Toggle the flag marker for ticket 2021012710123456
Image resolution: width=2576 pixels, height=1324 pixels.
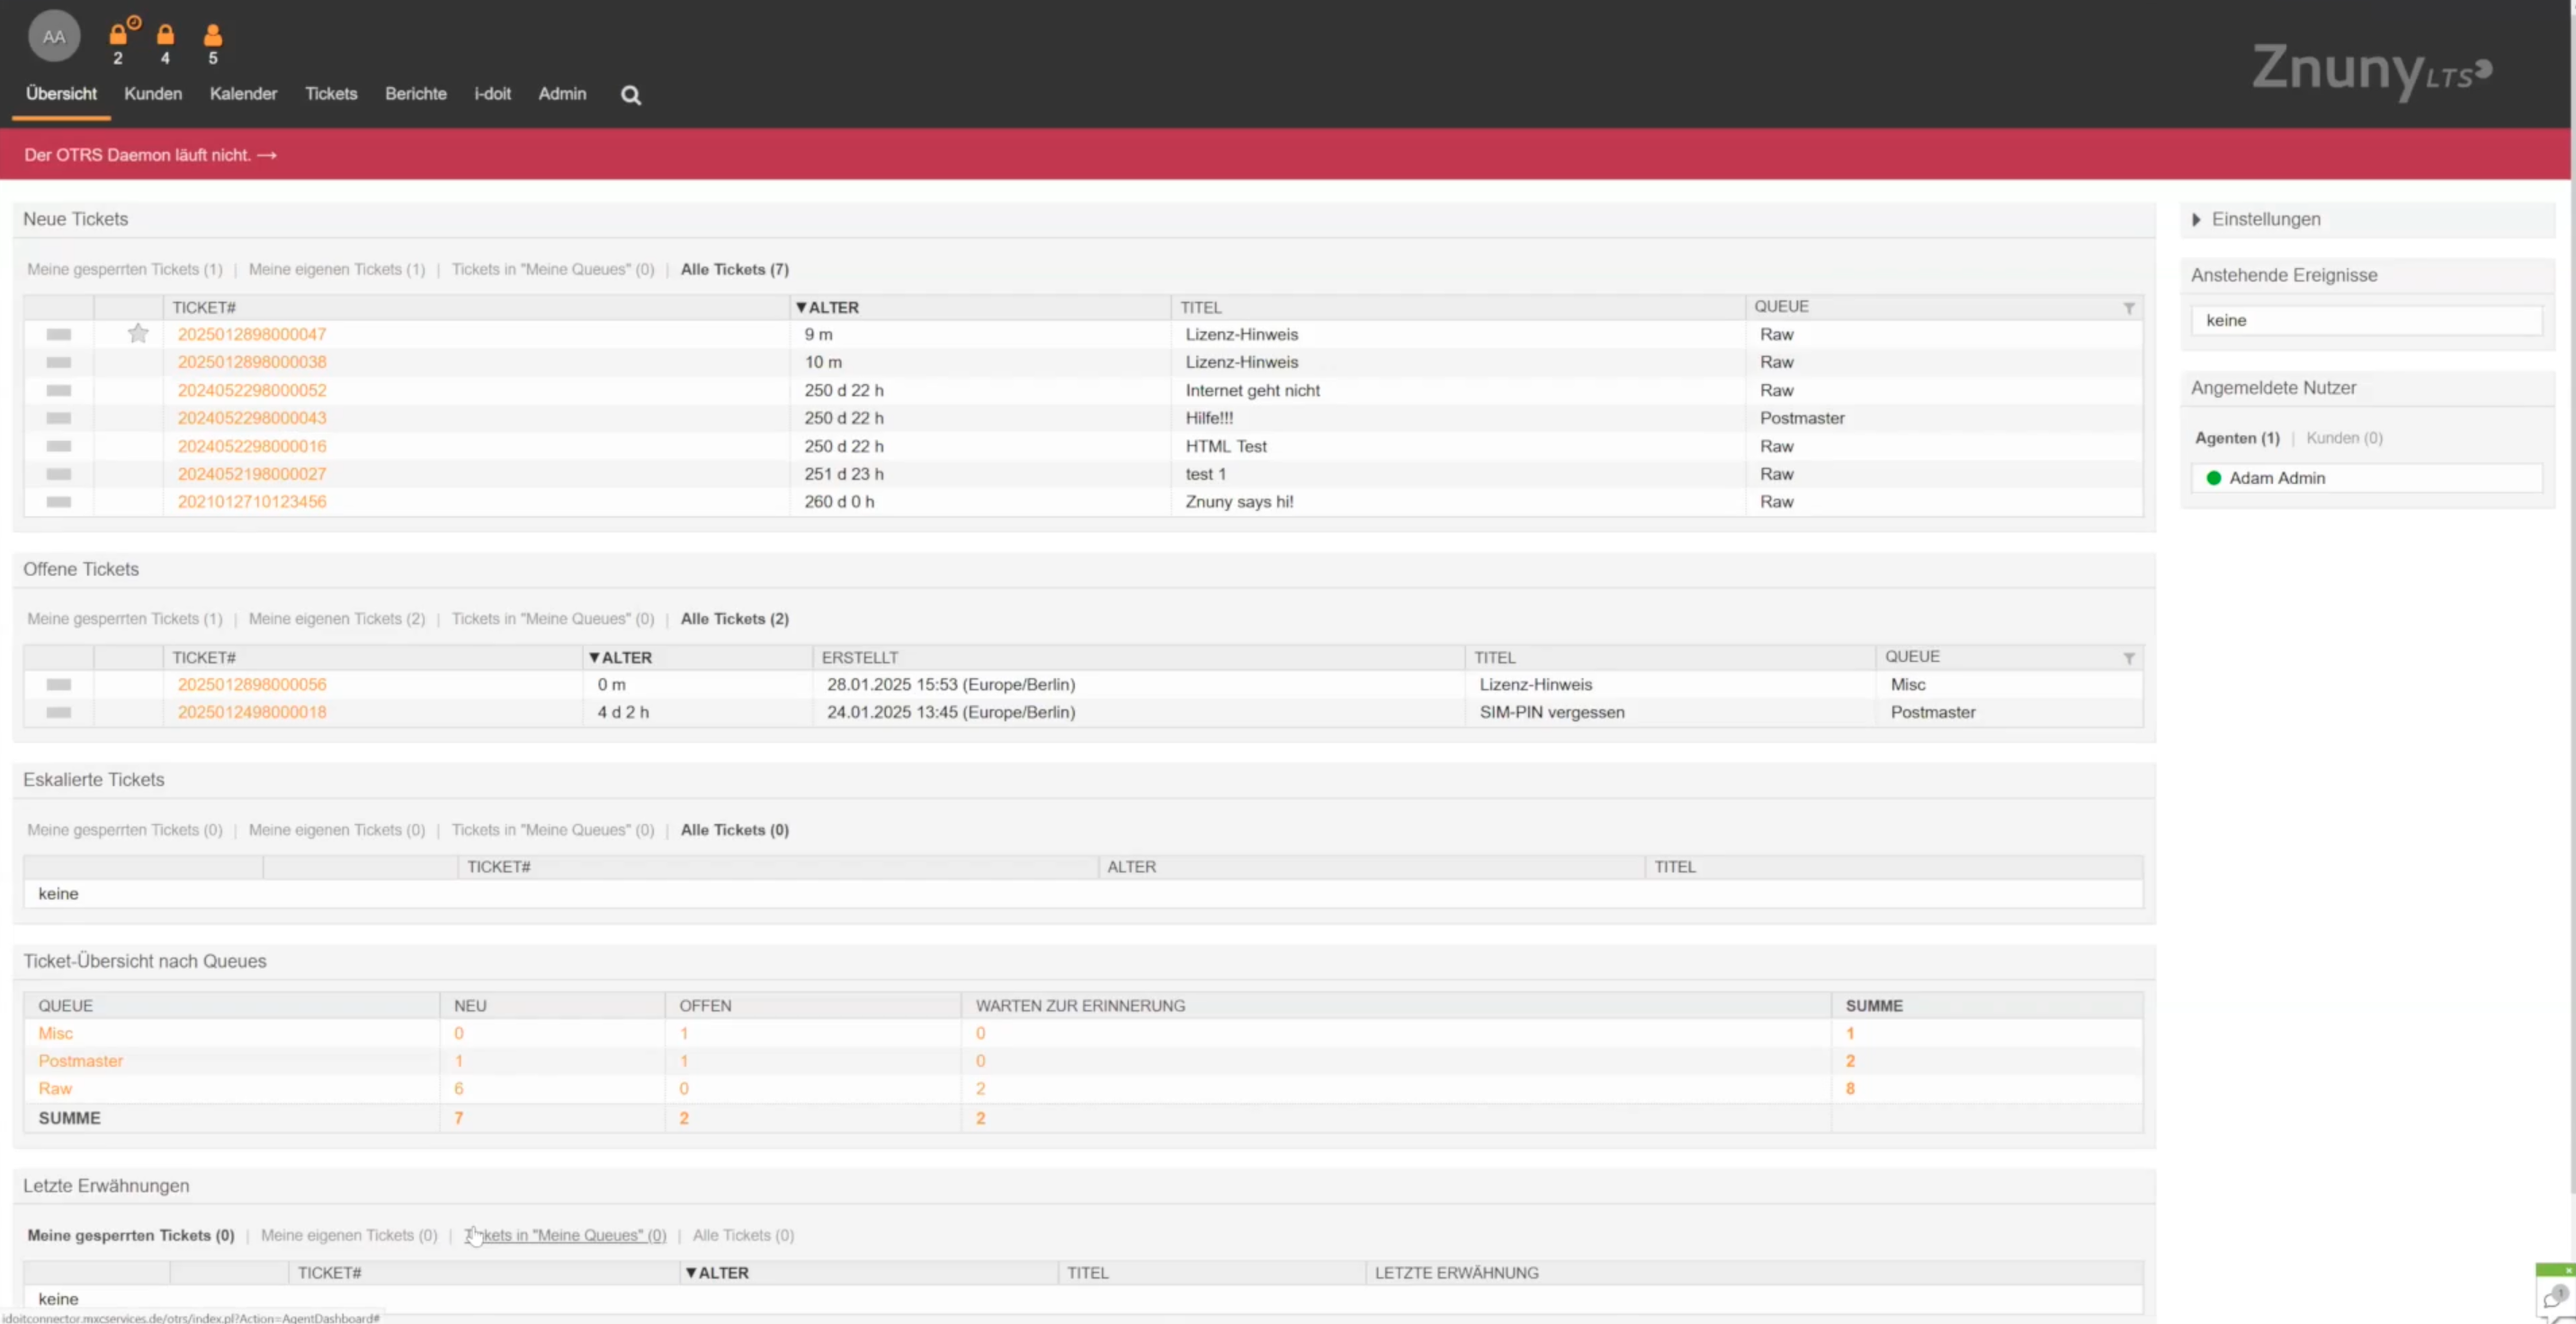tap(59, 502)
